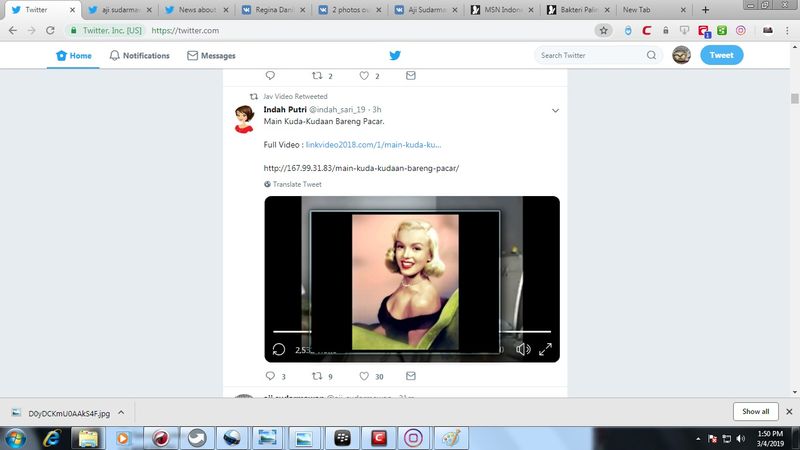This screenshot has width=800, height=450.
Task: Open the Chrome three-dot menu
Action: click(x=788, y=31)
